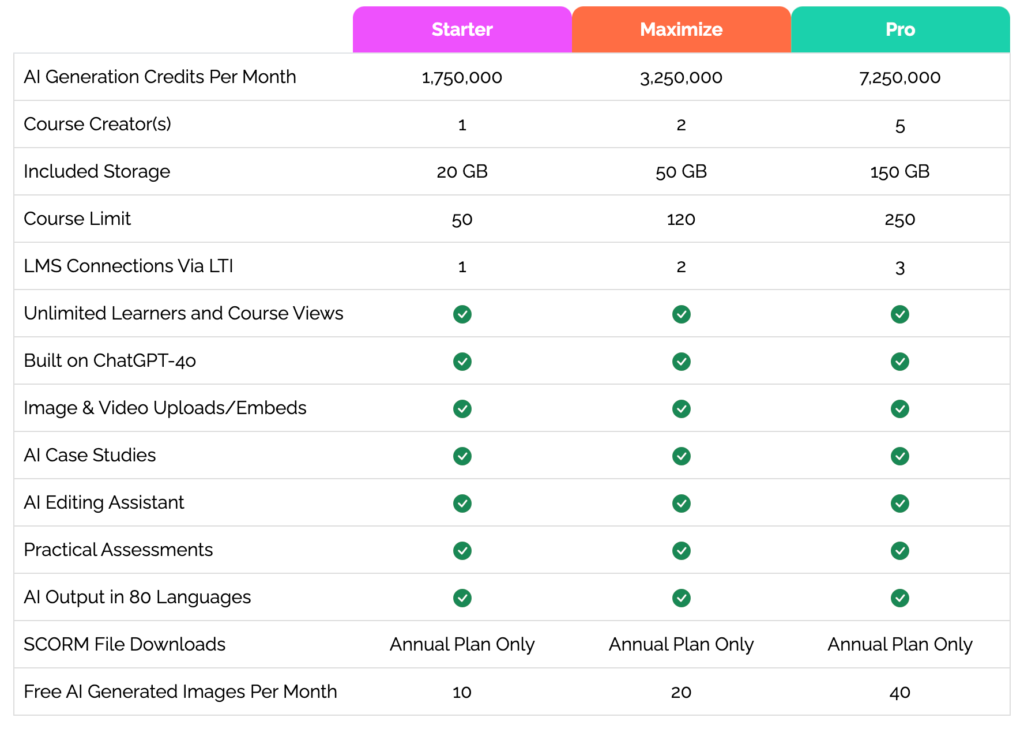Click Maximize checkmark for Built on ChatGPT-4o

click(681, 361)
